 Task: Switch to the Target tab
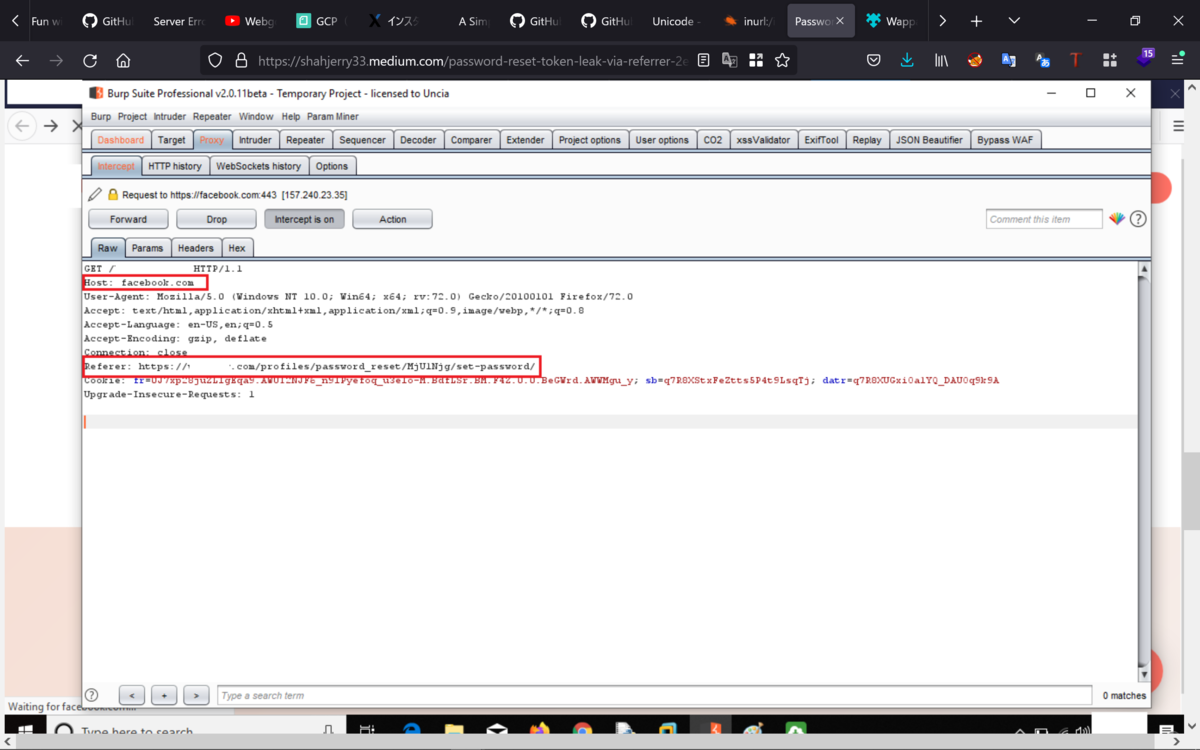pos(171,140)
